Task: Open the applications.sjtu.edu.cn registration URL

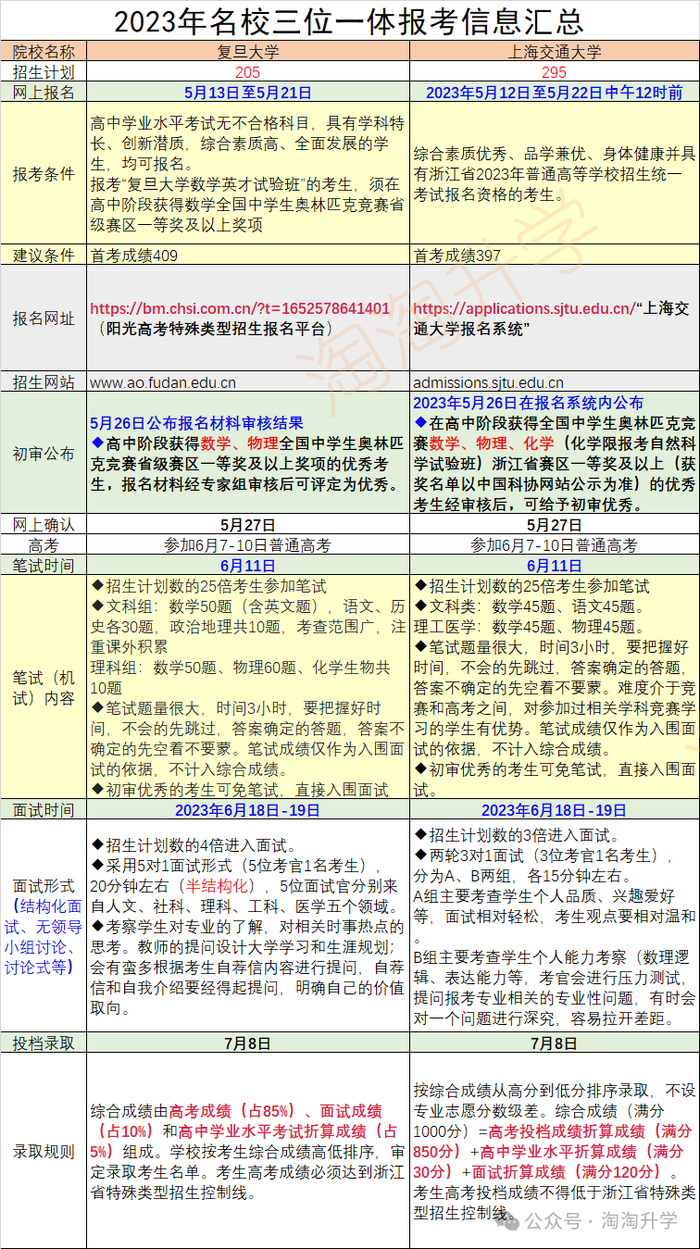Action: (x=523, y=308)
